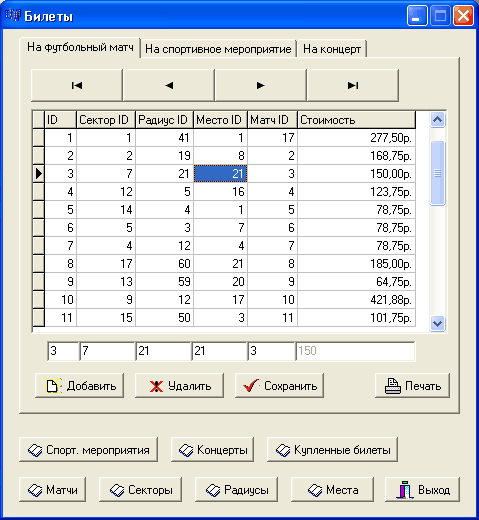Switch to the На концерт tab
479x520 pixels.
point(332,49)
